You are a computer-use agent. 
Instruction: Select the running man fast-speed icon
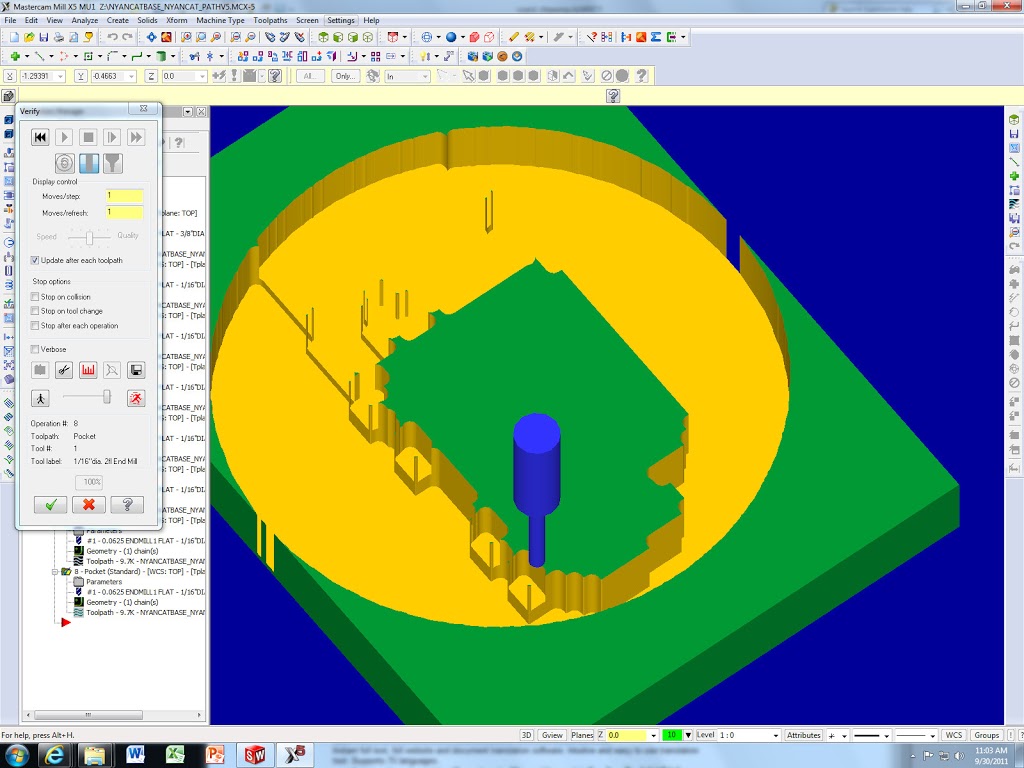click(136, 398)
